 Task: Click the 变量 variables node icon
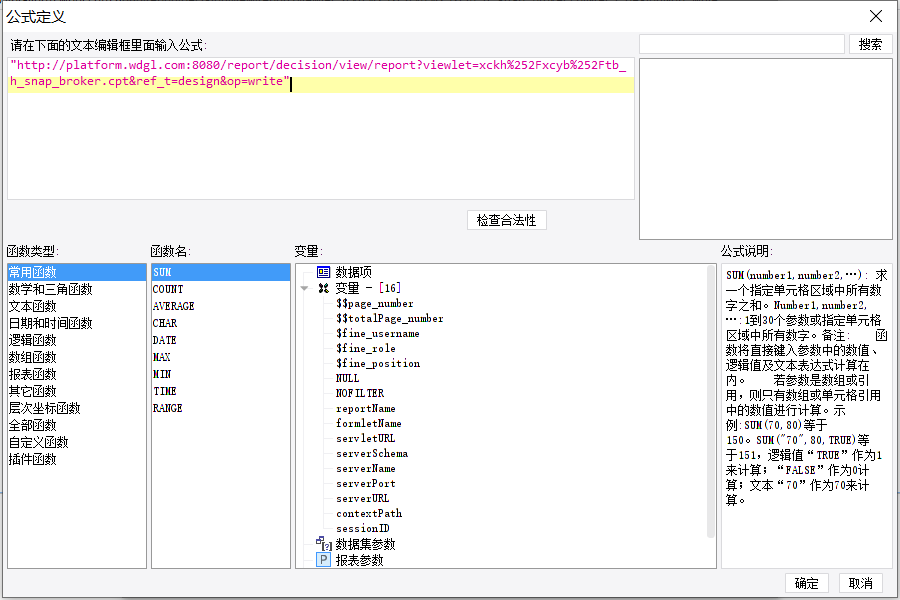click(x=324, y=288)
